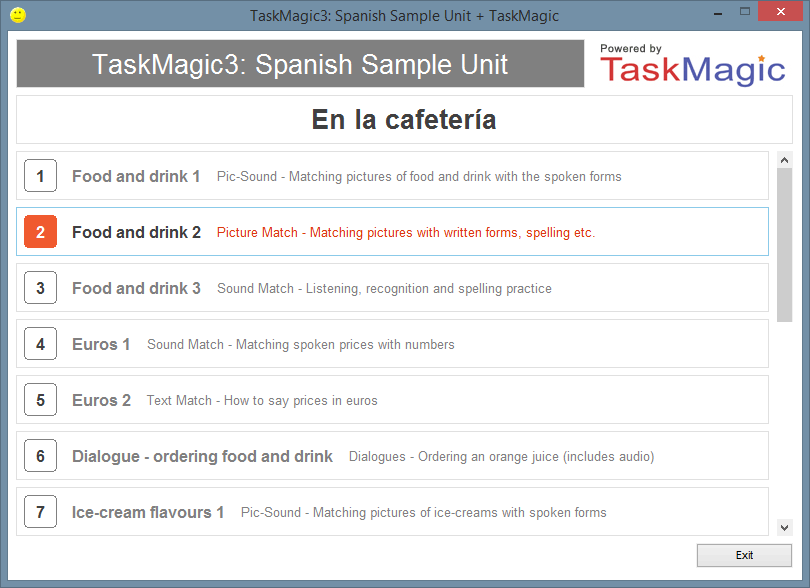Image resolution: width=810 pixels, height=588 pixels.
Task: Click the number 5 box icon
Action: tap(40, 400)
